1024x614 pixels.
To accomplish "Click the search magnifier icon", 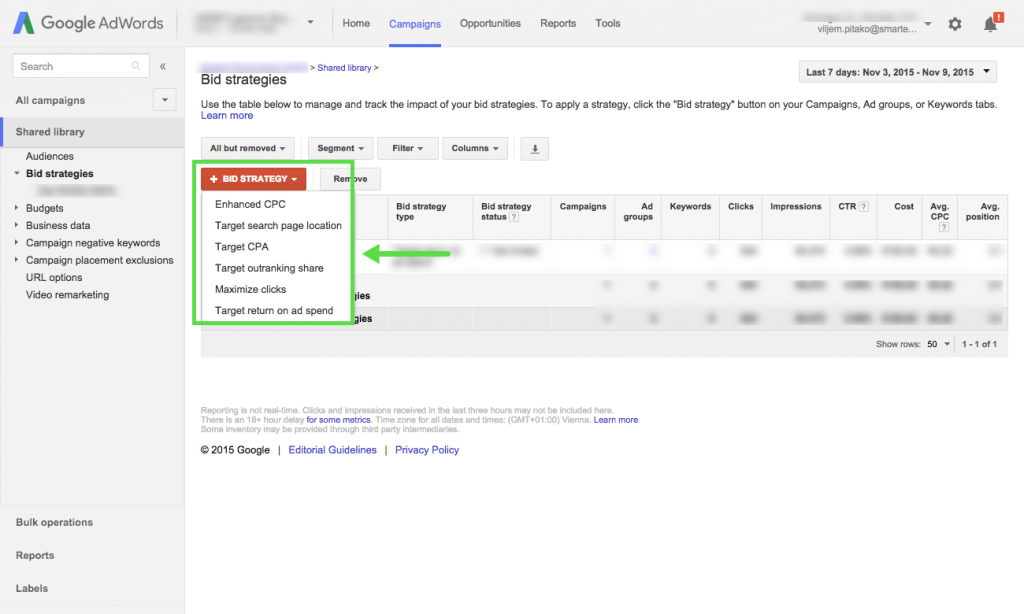I will [136, 66].
